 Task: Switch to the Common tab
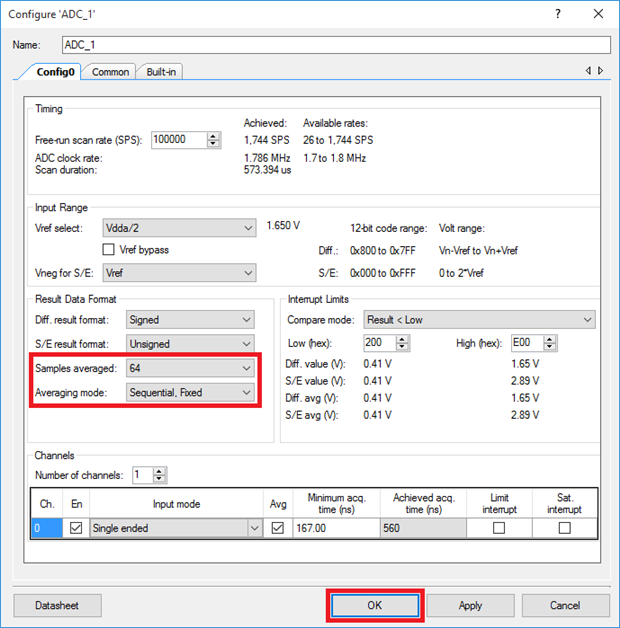tap(111, 72)
